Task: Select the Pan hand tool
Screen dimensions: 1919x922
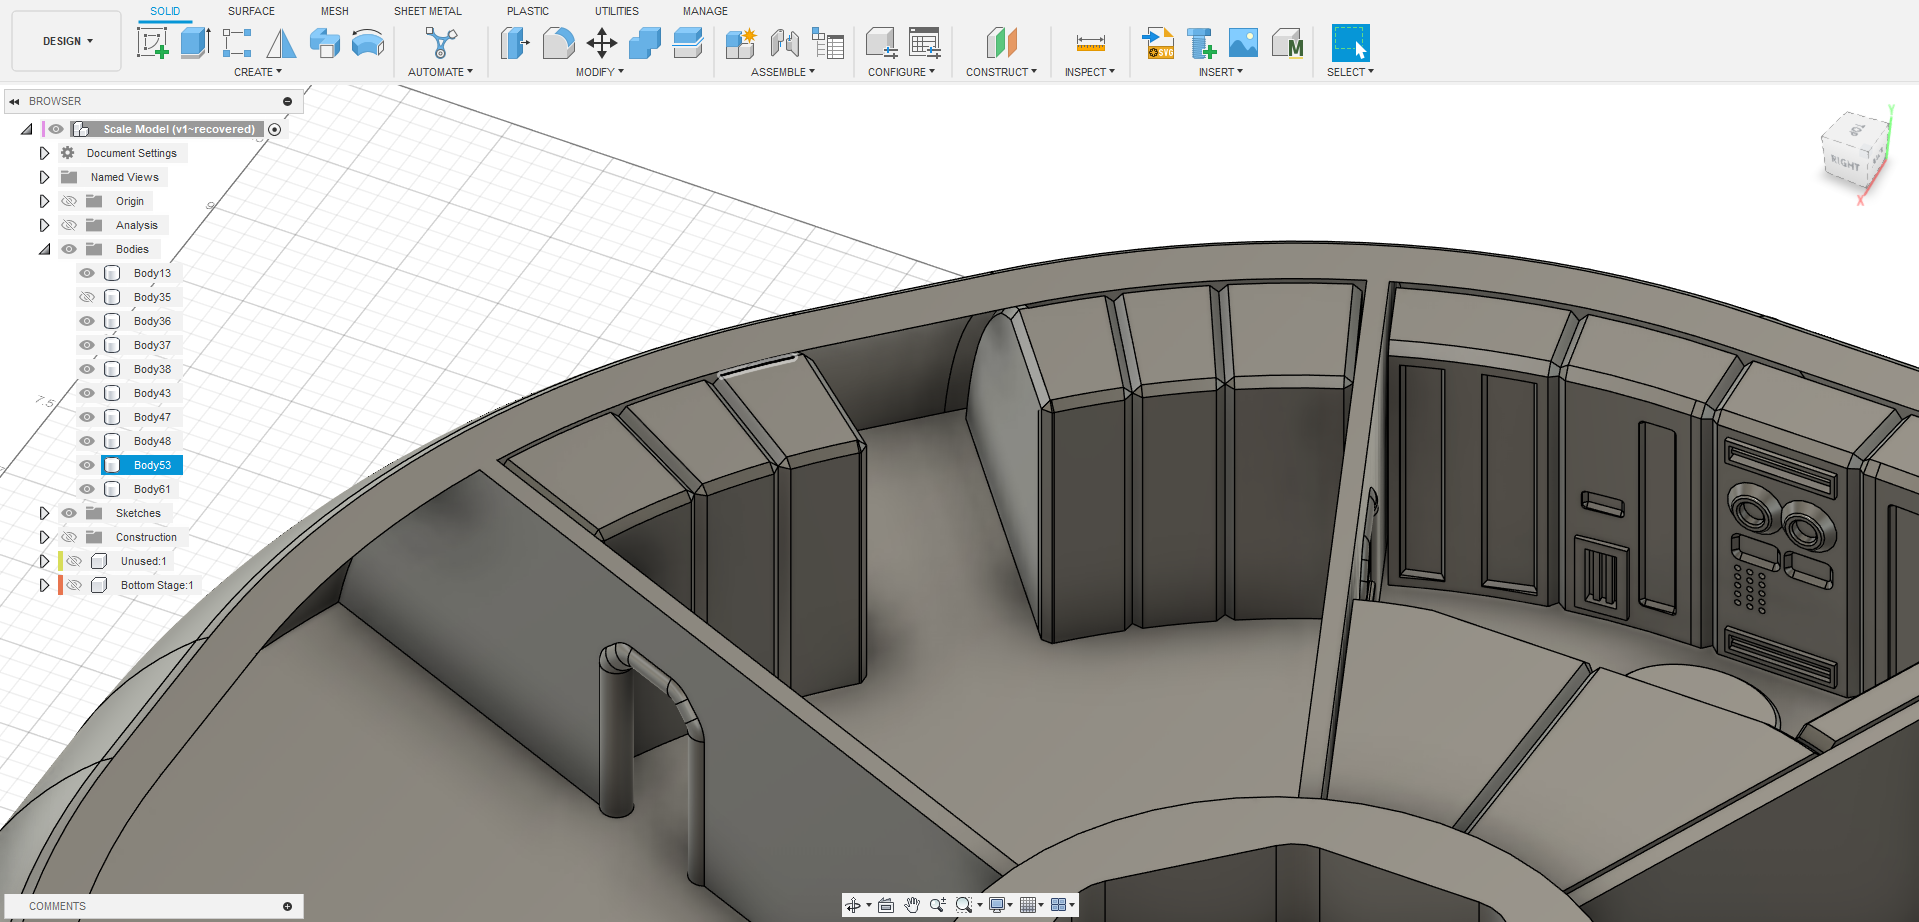Action: coord(912,905)
